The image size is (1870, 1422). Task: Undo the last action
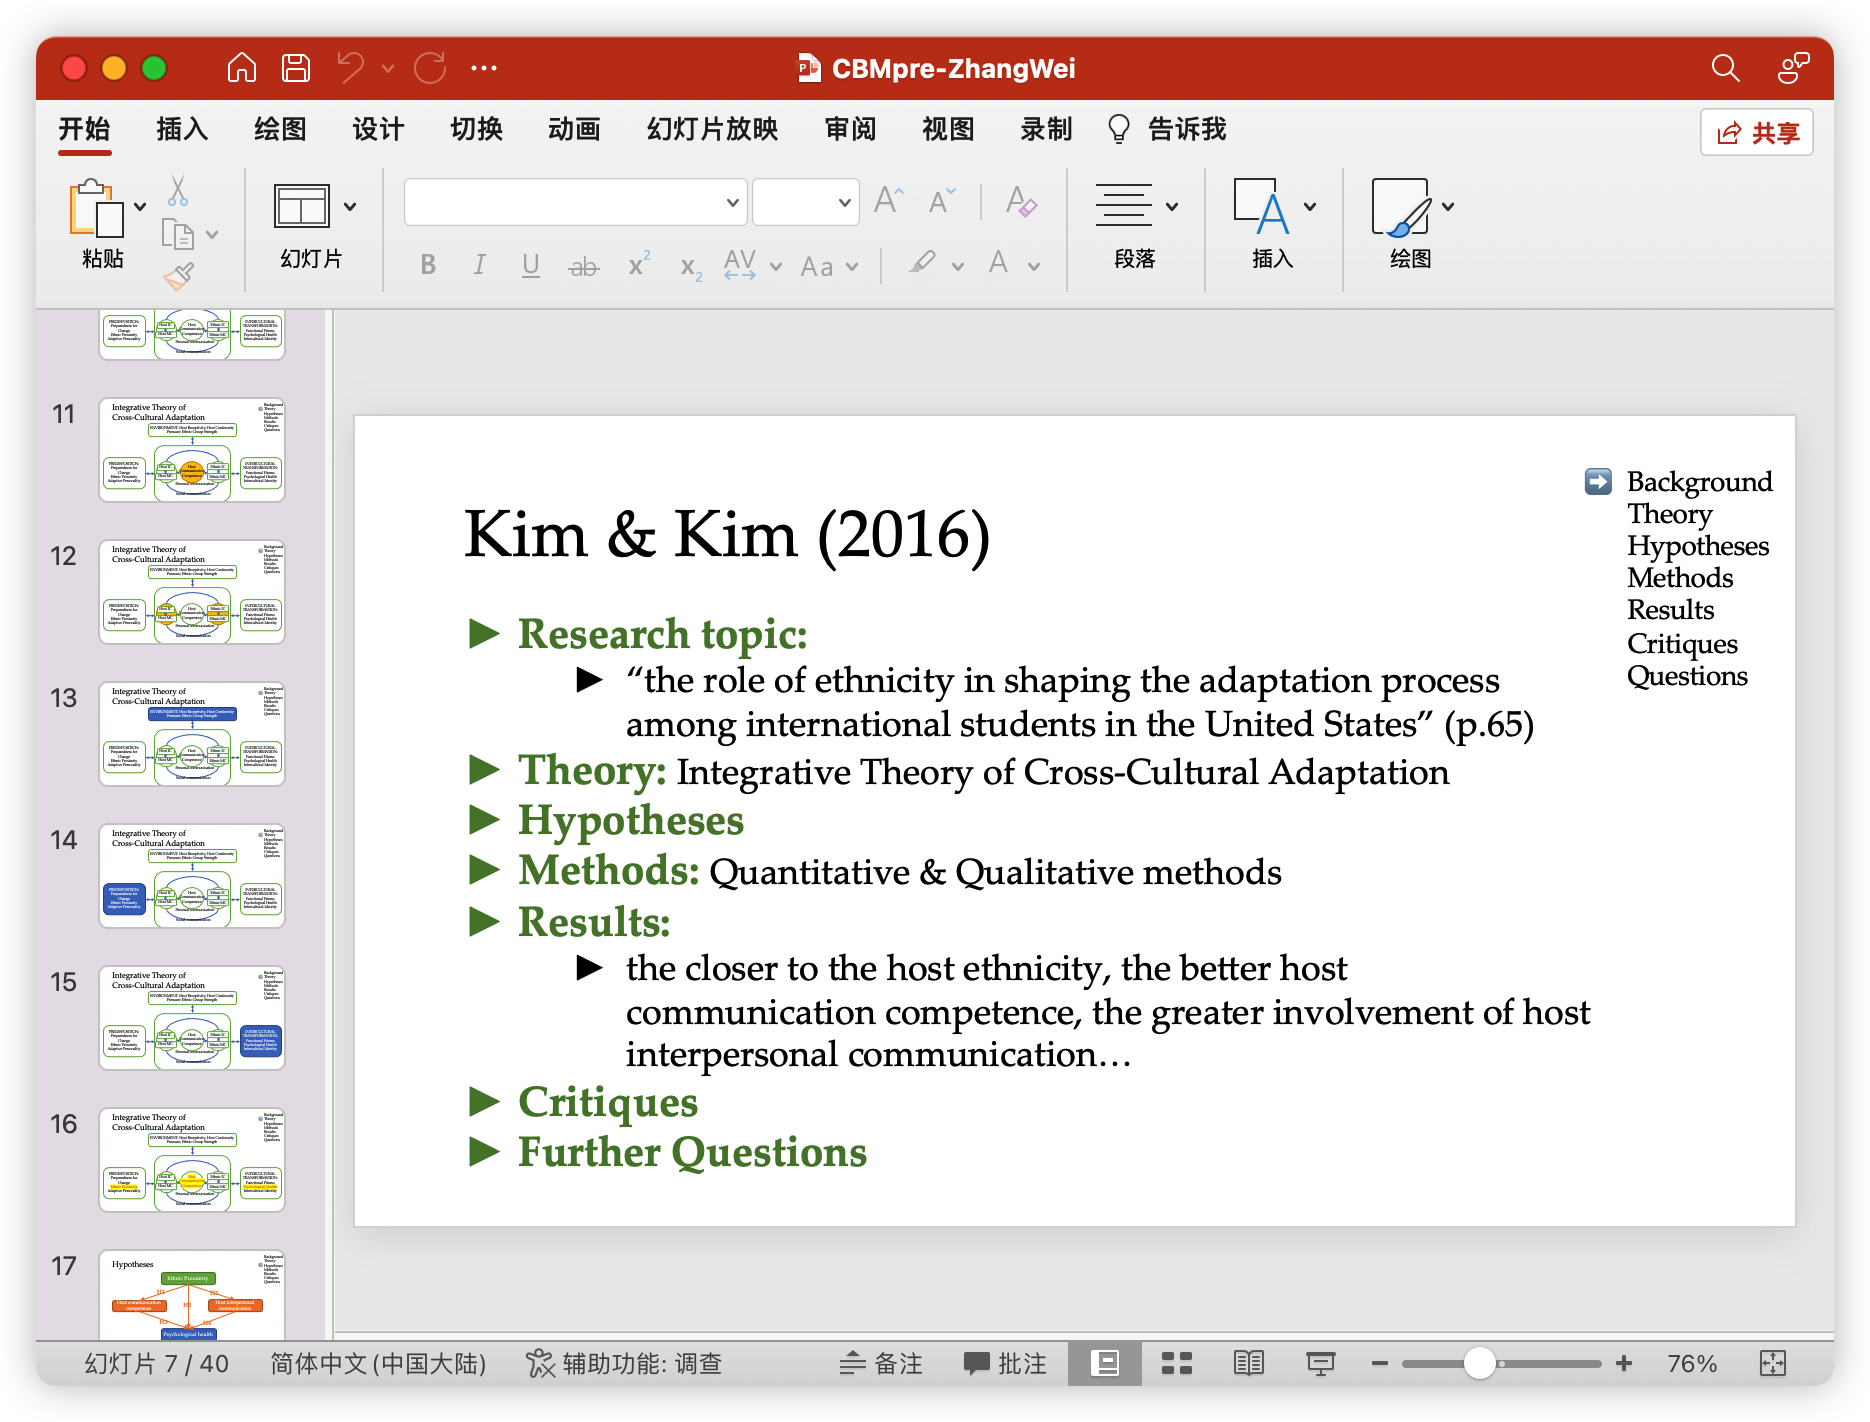351,68
